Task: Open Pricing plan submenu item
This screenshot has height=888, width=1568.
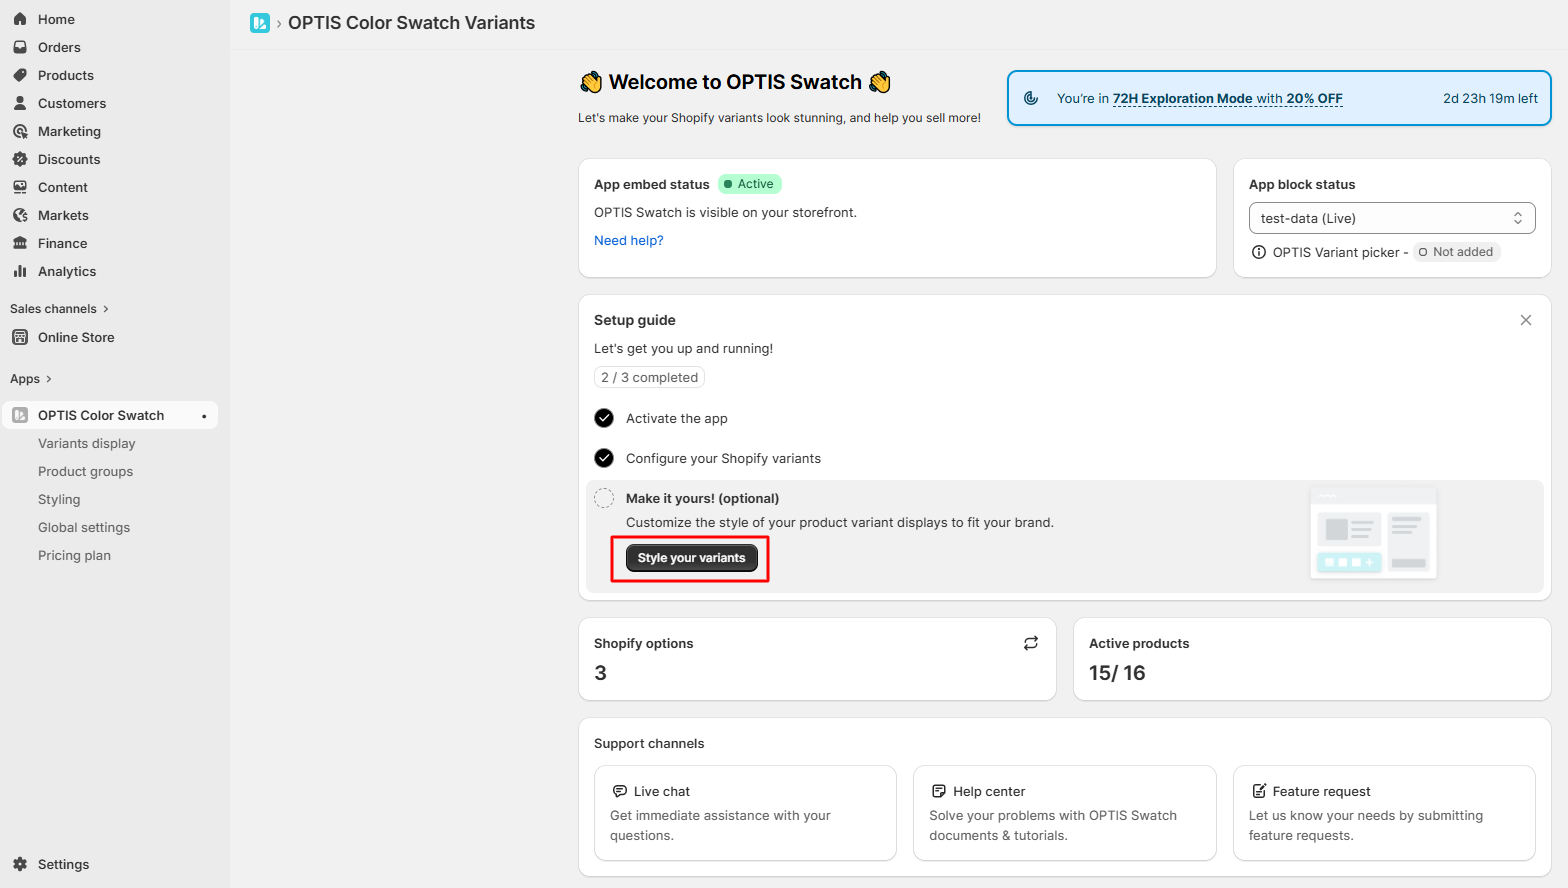Action: pos(74,555)
